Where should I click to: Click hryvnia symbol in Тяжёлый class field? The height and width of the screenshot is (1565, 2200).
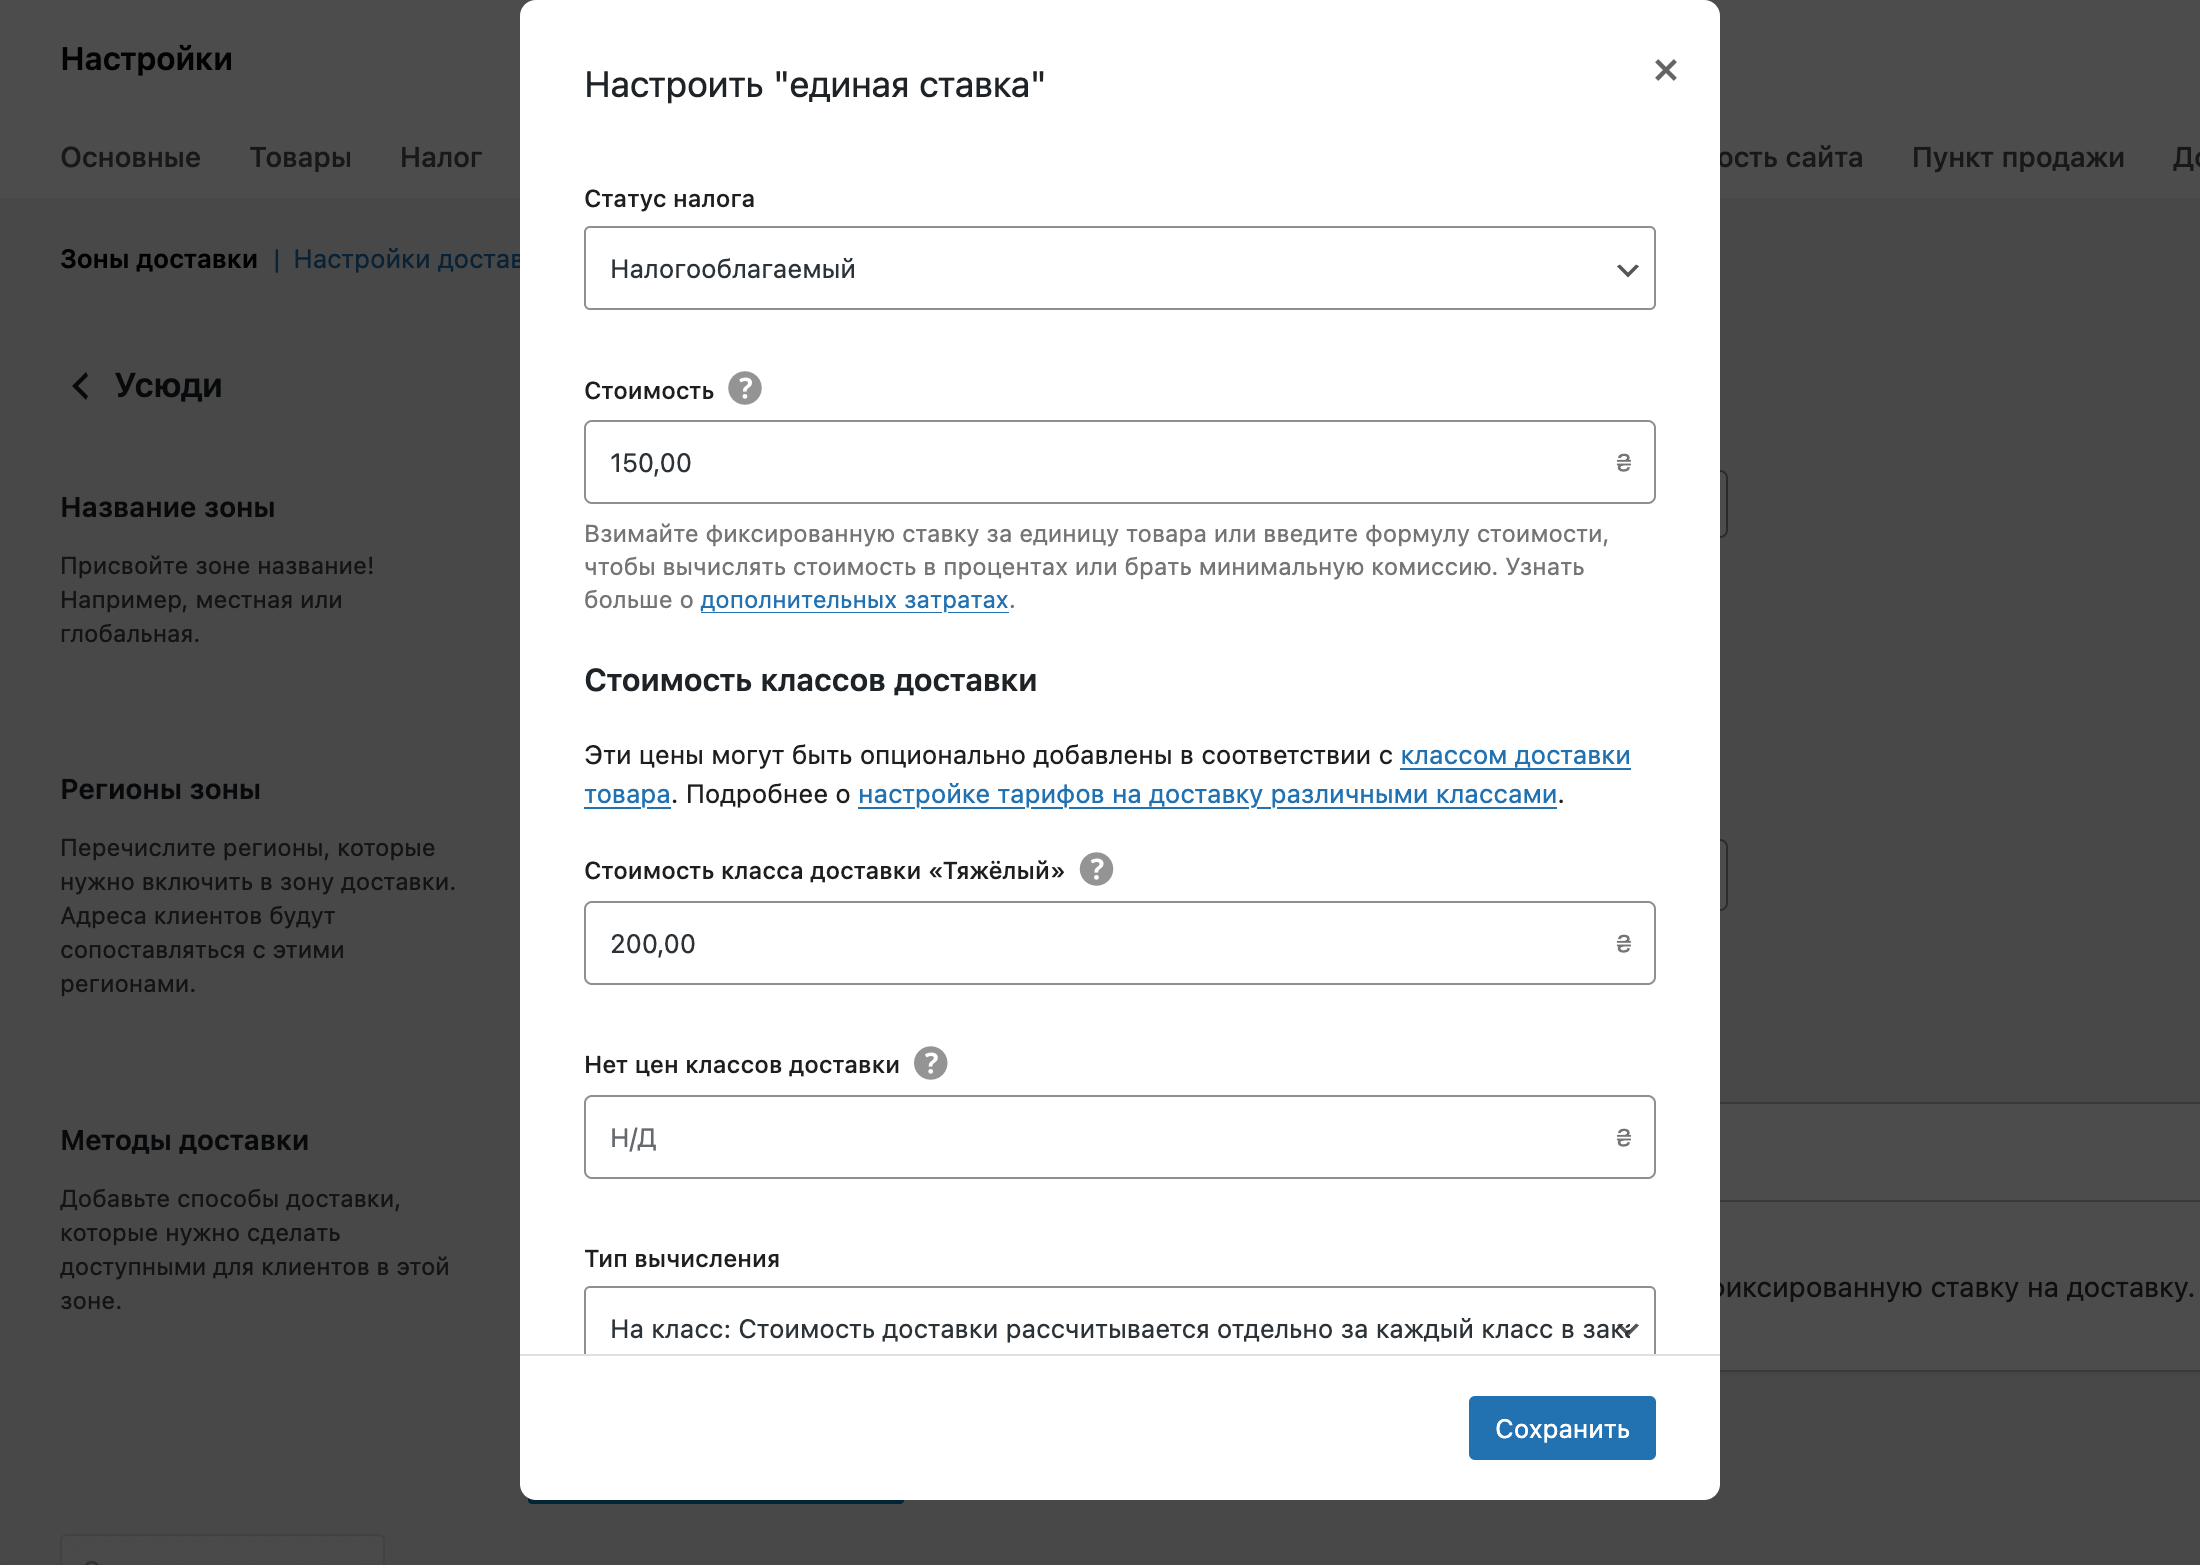click(x=1623, y=943)
